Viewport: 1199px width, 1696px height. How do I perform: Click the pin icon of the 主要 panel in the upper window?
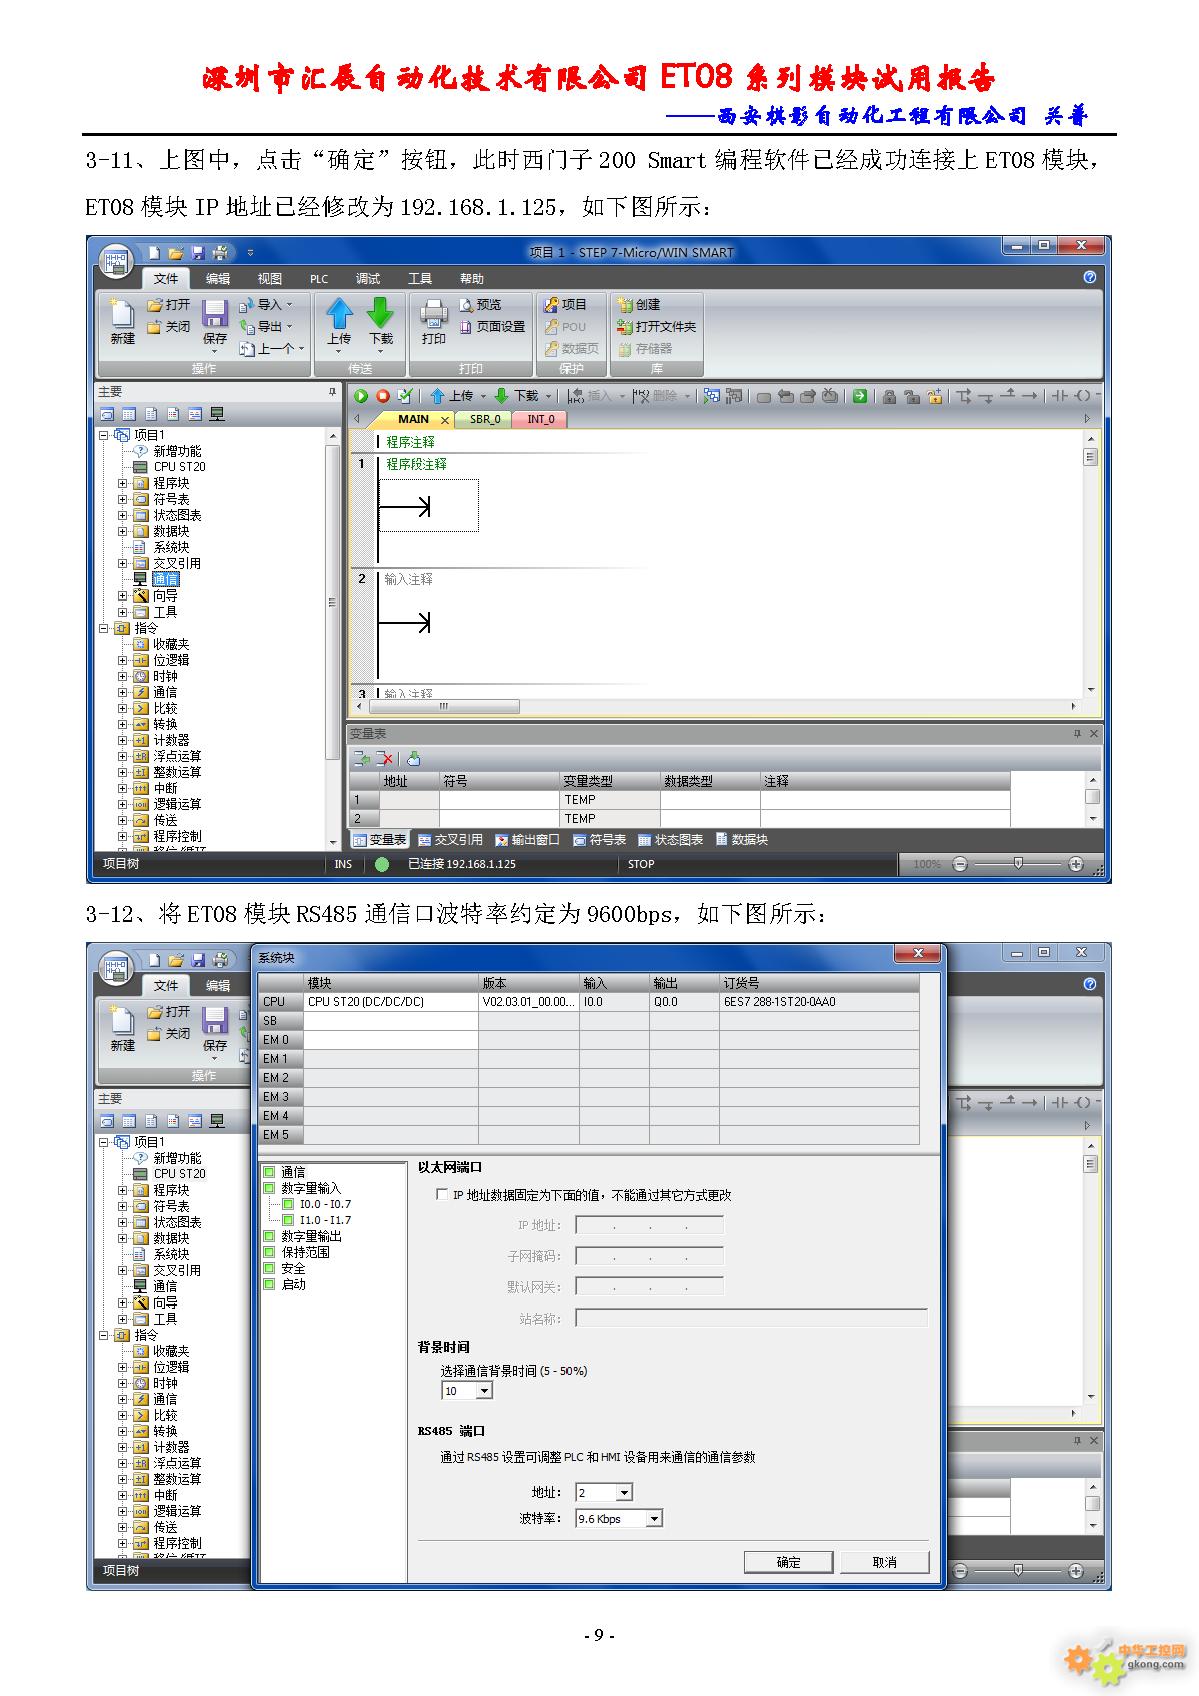[333, 392]
